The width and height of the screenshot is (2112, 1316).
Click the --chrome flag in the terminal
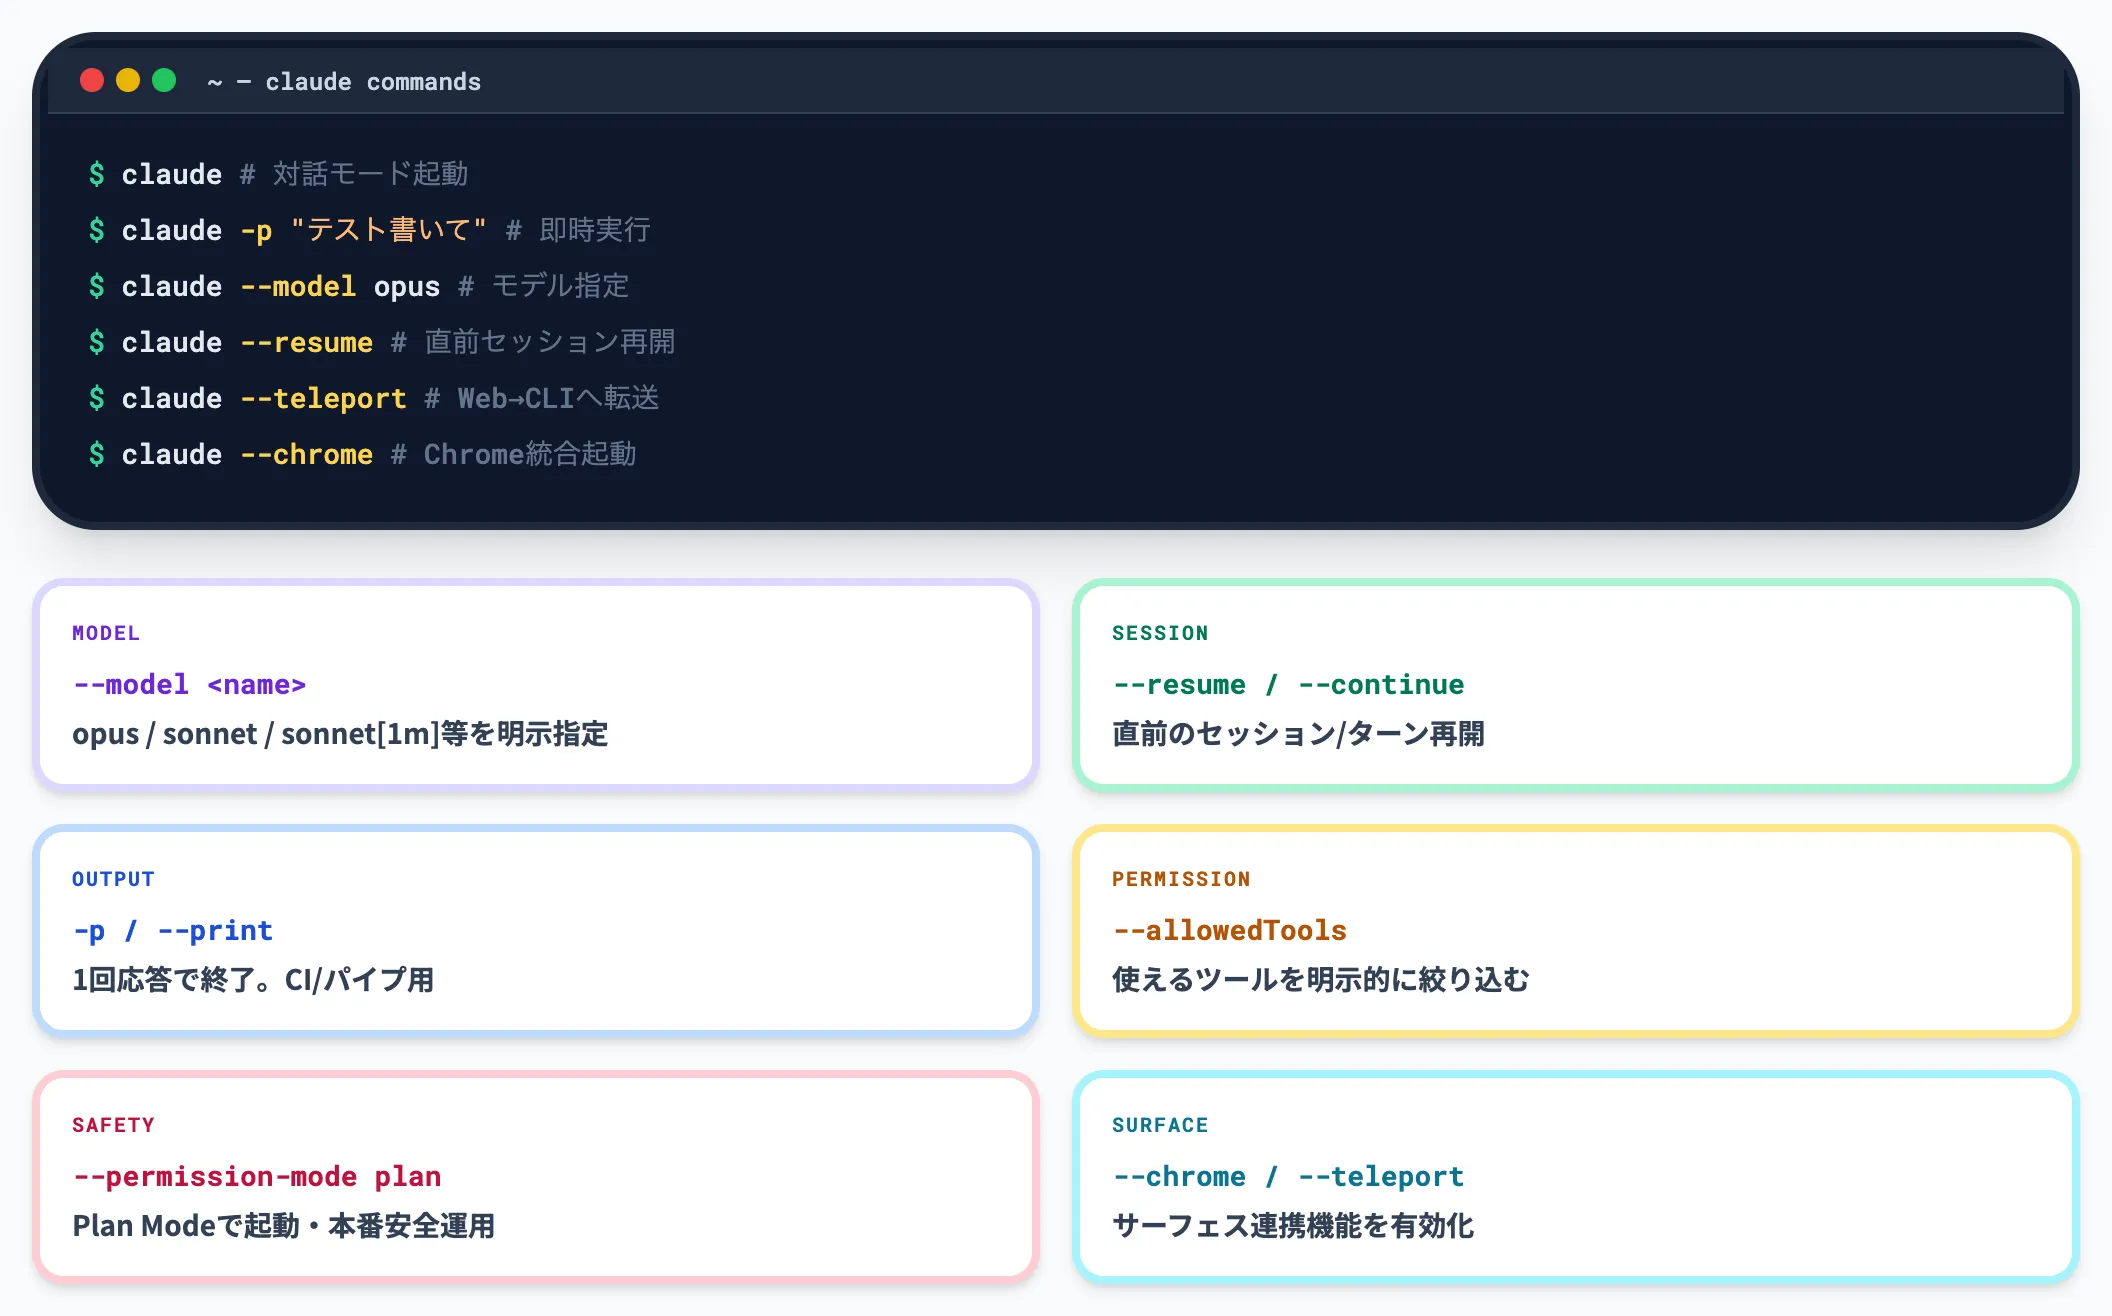[306, 454]
